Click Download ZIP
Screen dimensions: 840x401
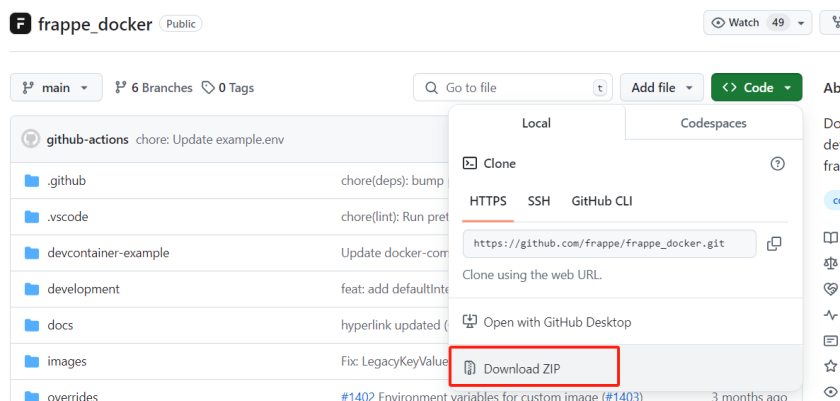coord(521,368)
